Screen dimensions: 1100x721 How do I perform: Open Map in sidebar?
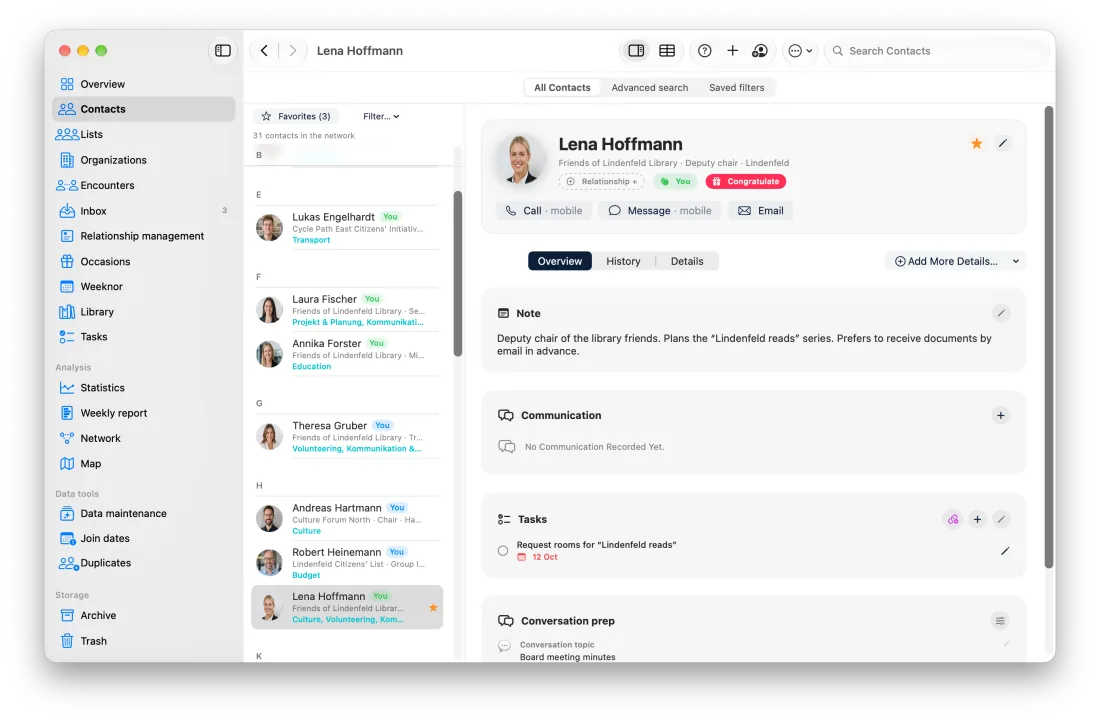coord(143,464)
